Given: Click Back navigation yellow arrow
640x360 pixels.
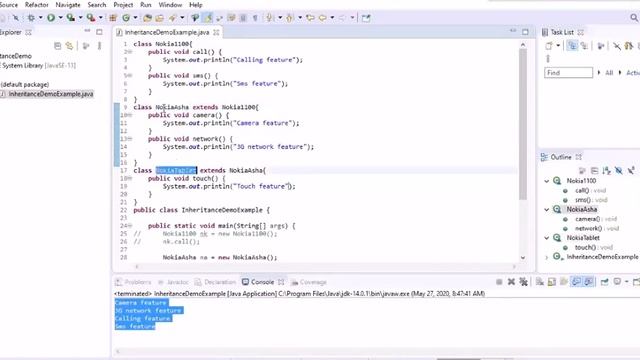Looking at the screenshot, I should [x=323, y=18].
